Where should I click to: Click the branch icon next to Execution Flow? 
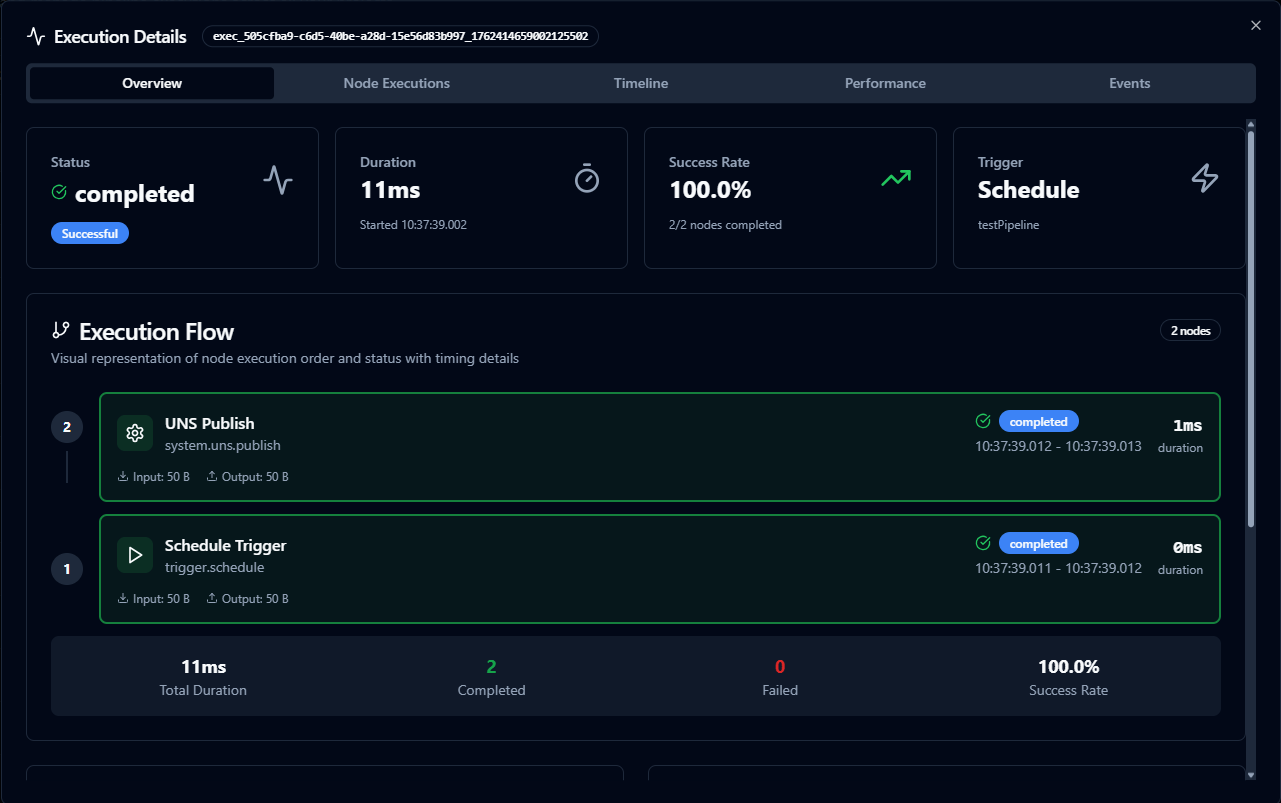(x=61, y=331)
